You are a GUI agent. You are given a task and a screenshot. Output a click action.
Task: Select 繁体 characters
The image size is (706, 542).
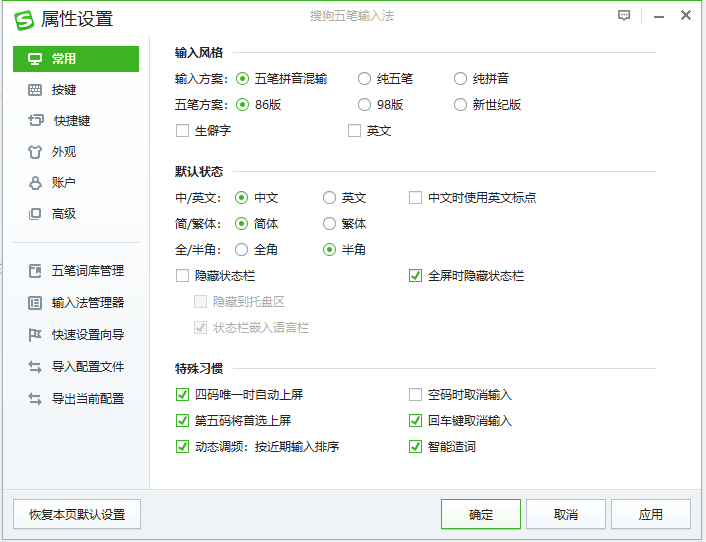(x=330, y=224)
